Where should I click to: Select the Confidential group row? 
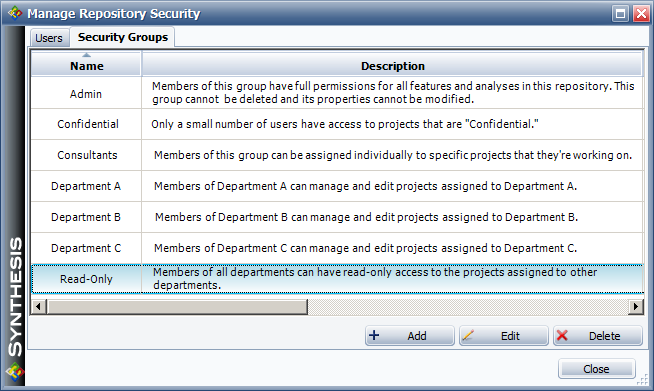coord(337,124)
